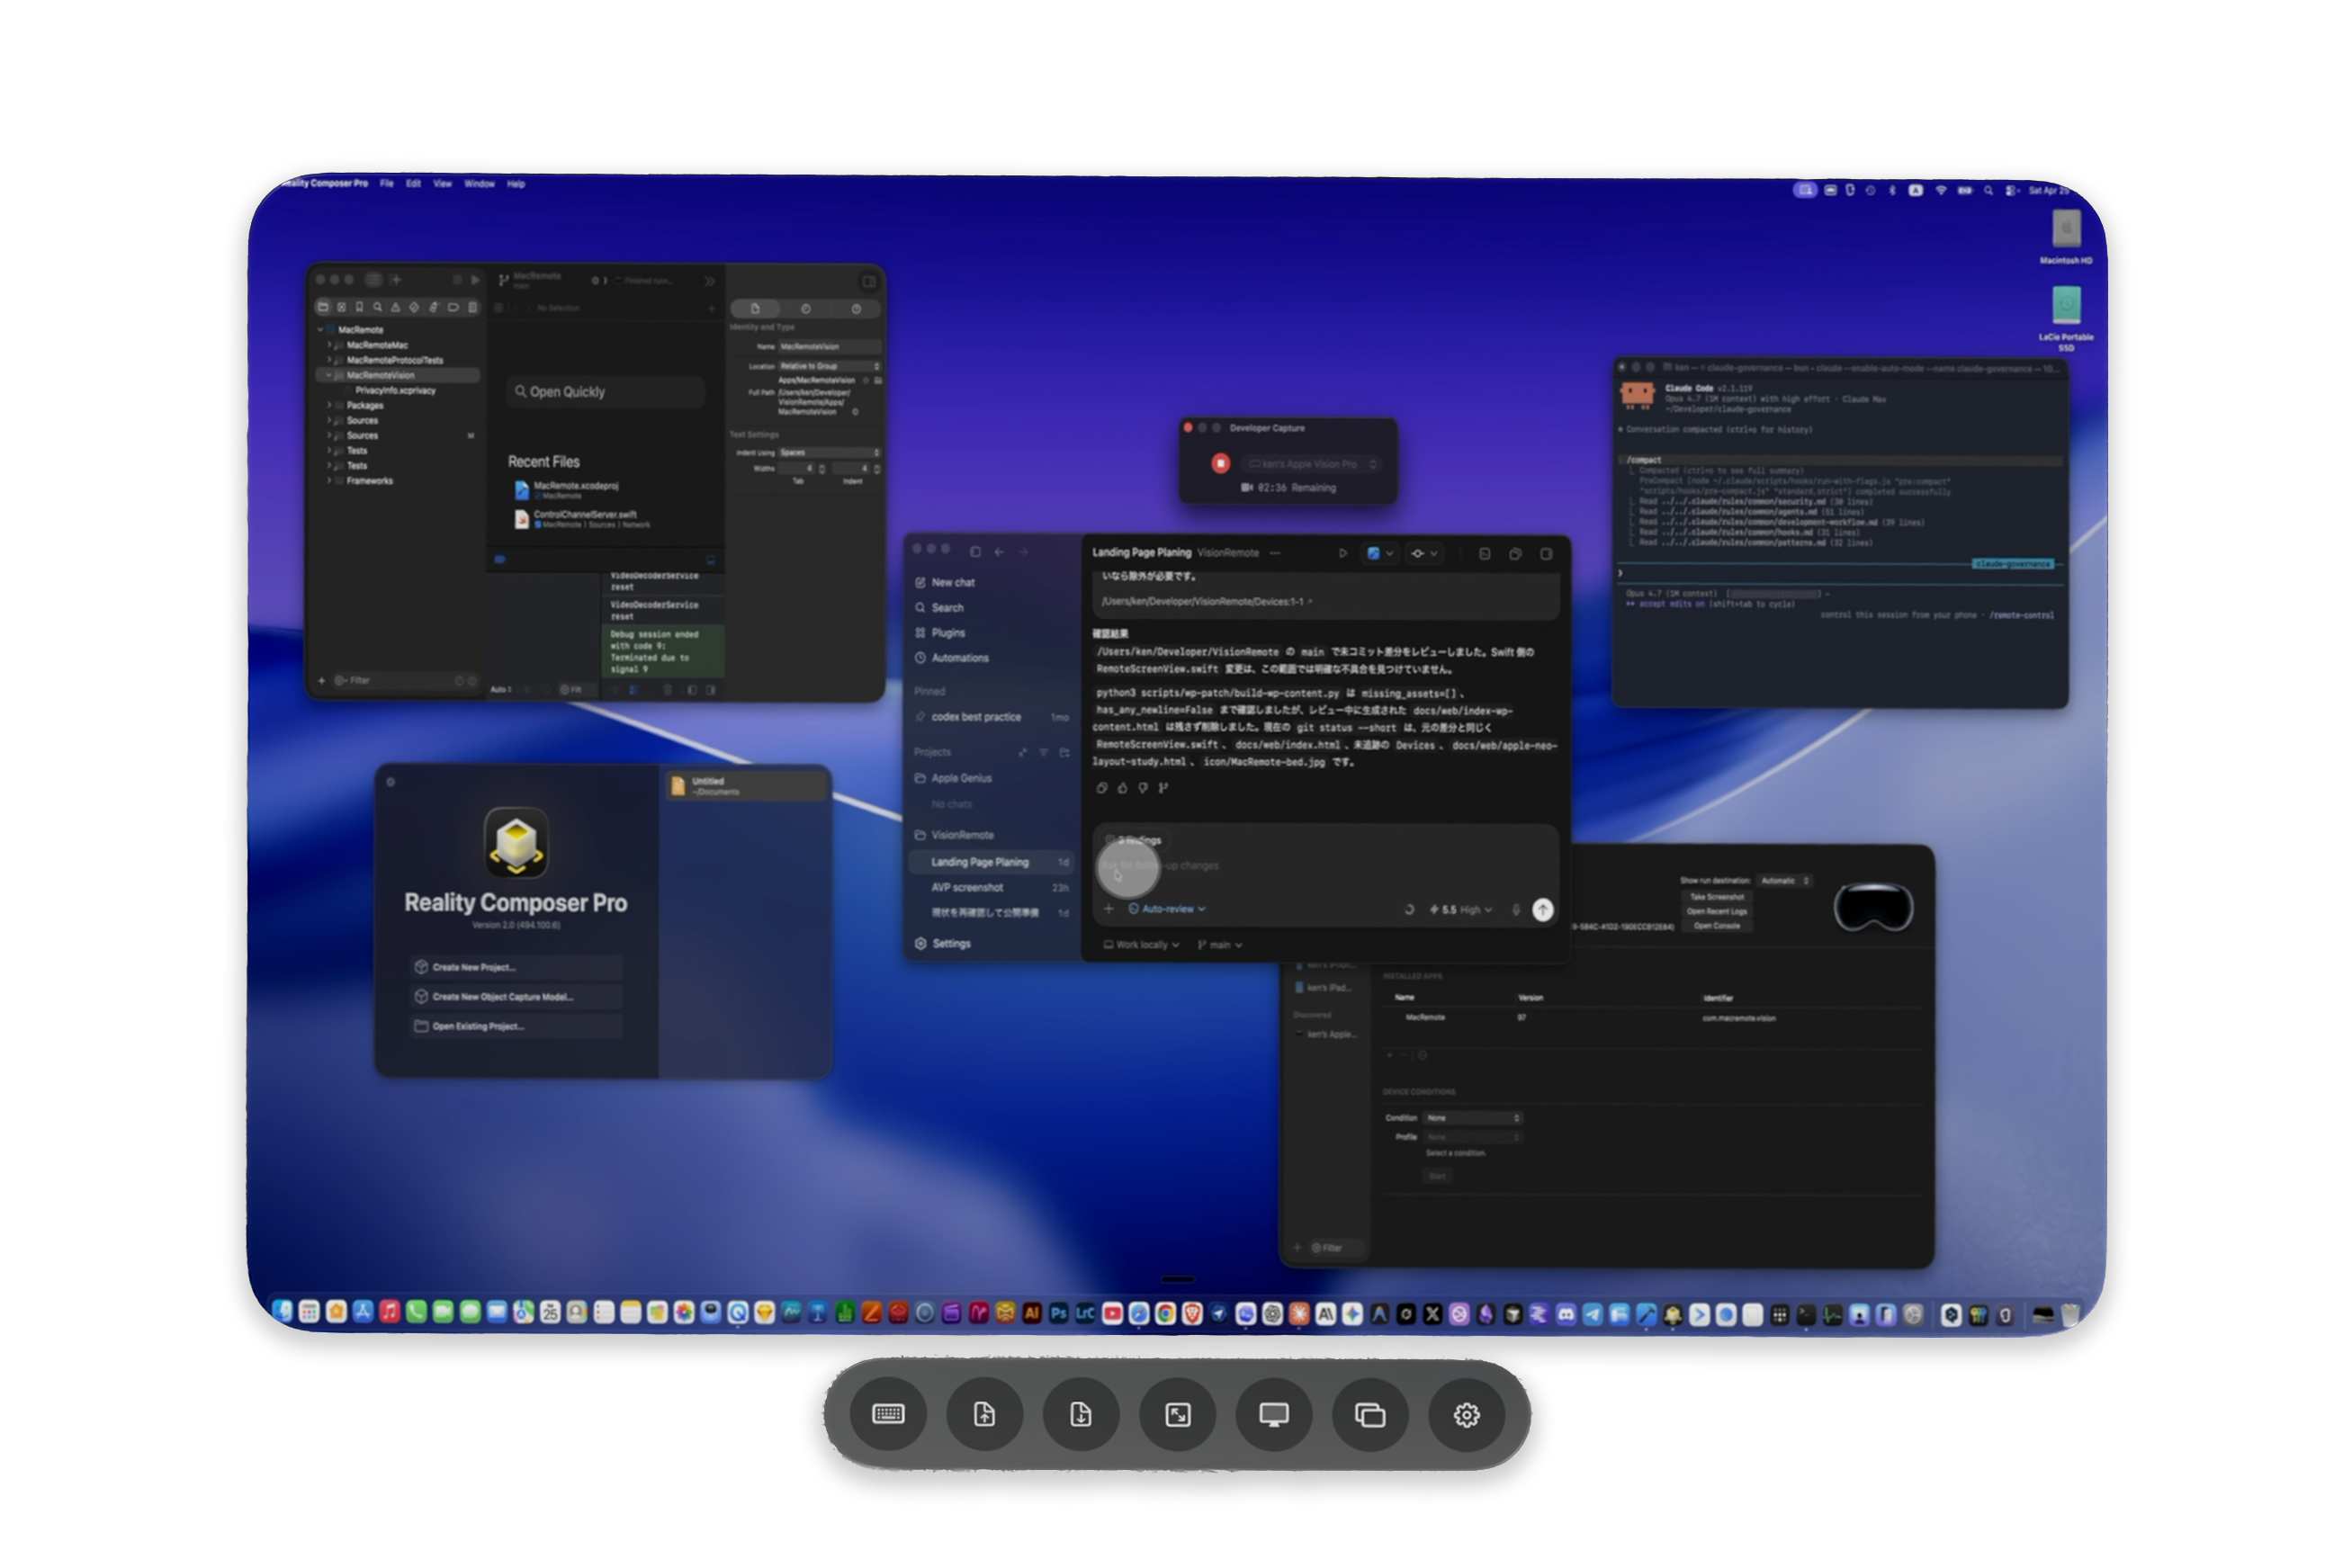The height and width of the screenshot is (1568, 2352).
Task: Click Take Screenshot in Devices window
Action: 1717,897
